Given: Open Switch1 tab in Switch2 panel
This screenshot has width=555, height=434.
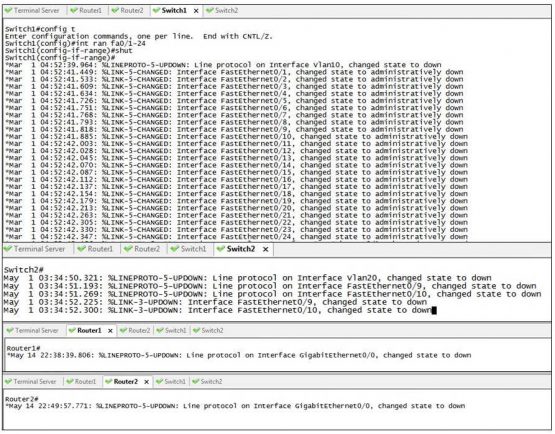Looking at the screenshot, I should (189, 249).
